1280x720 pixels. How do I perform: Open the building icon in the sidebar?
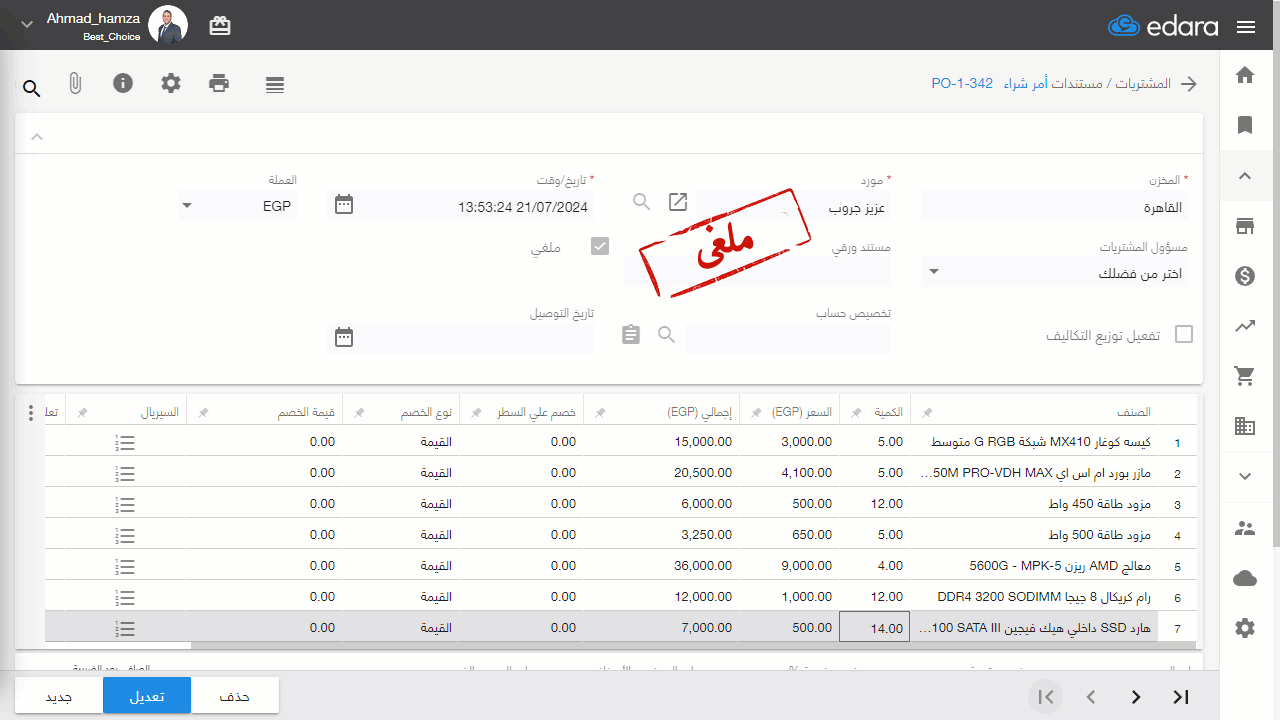pyautogui.click(x=1245, y=426)
